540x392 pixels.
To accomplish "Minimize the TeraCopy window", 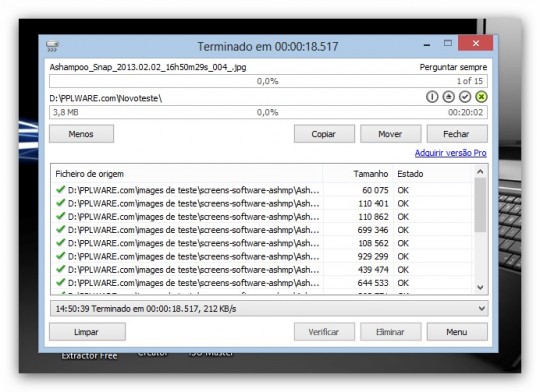I will coord(427,44).
